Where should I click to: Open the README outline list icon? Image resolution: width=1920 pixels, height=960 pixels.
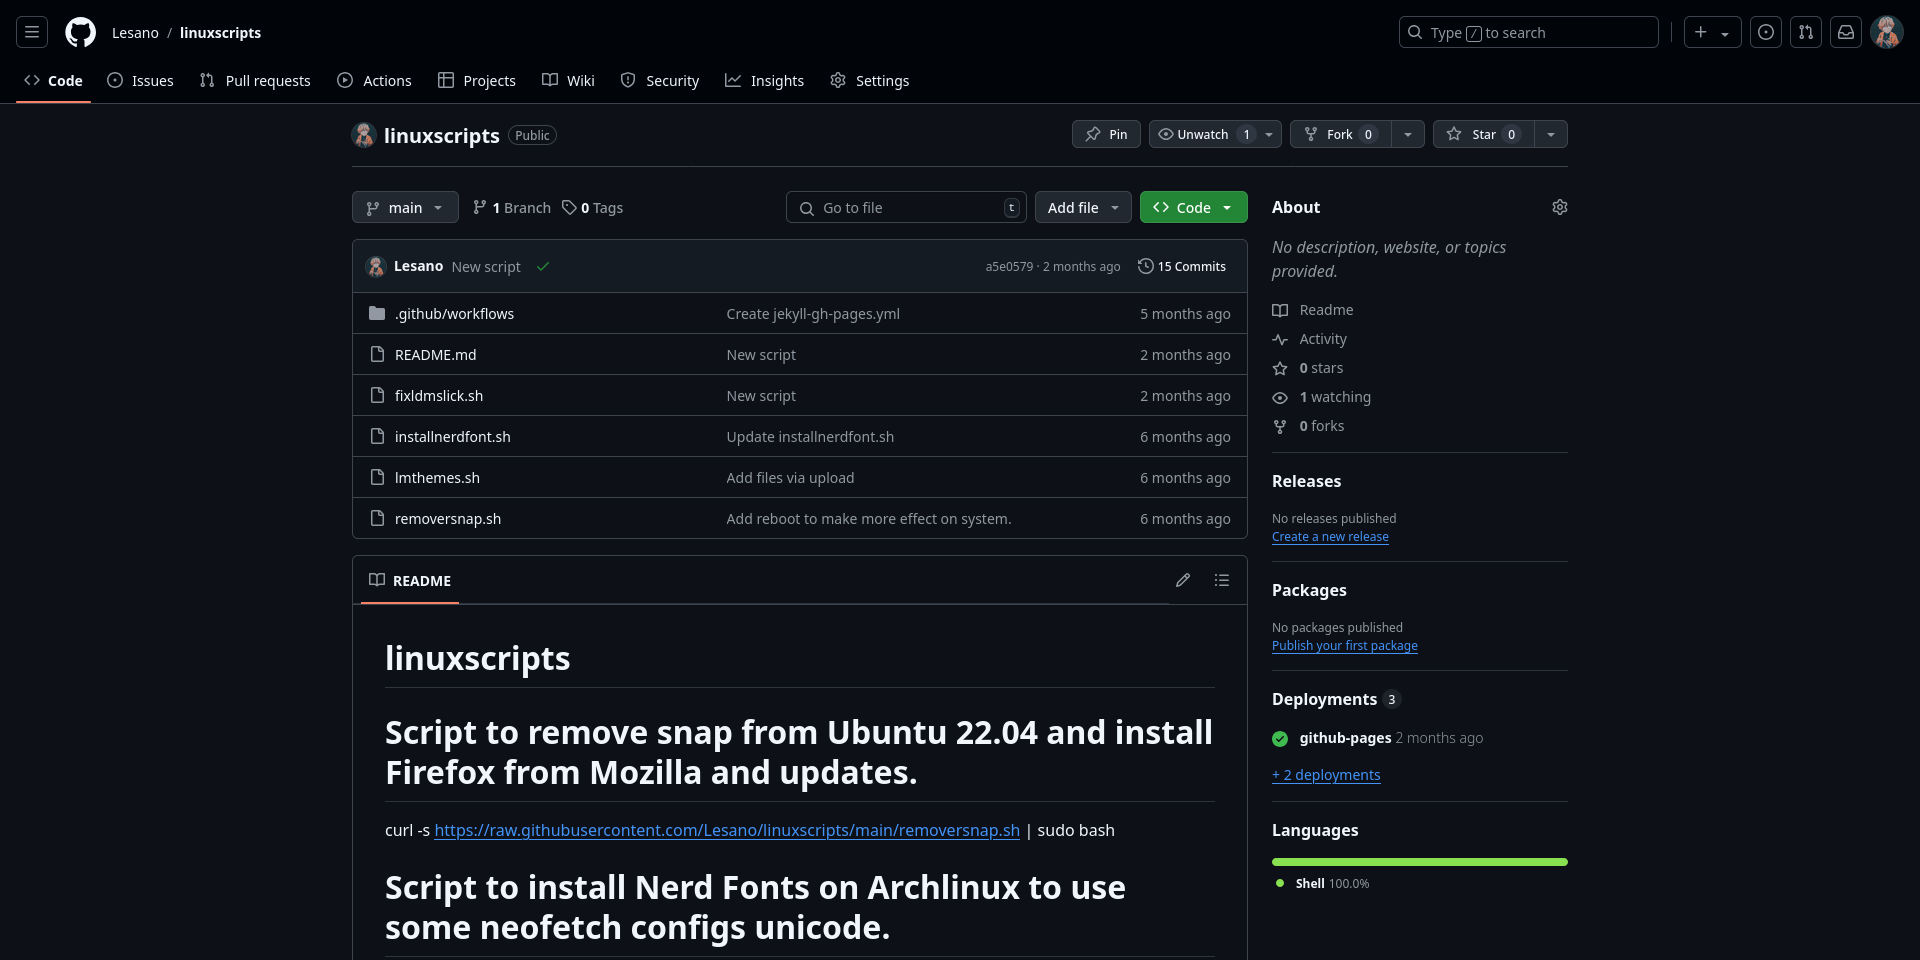coord(1222,580)
